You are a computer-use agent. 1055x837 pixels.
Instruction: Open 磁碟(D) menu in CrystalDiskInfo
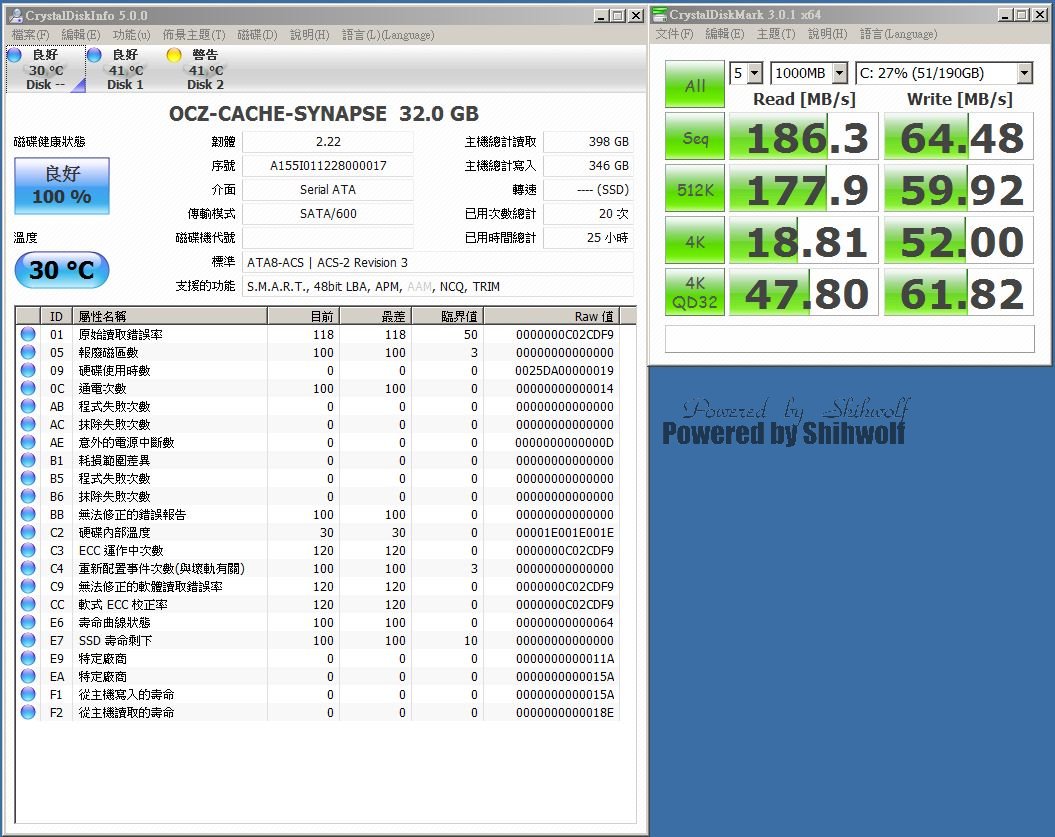point(257,34)
